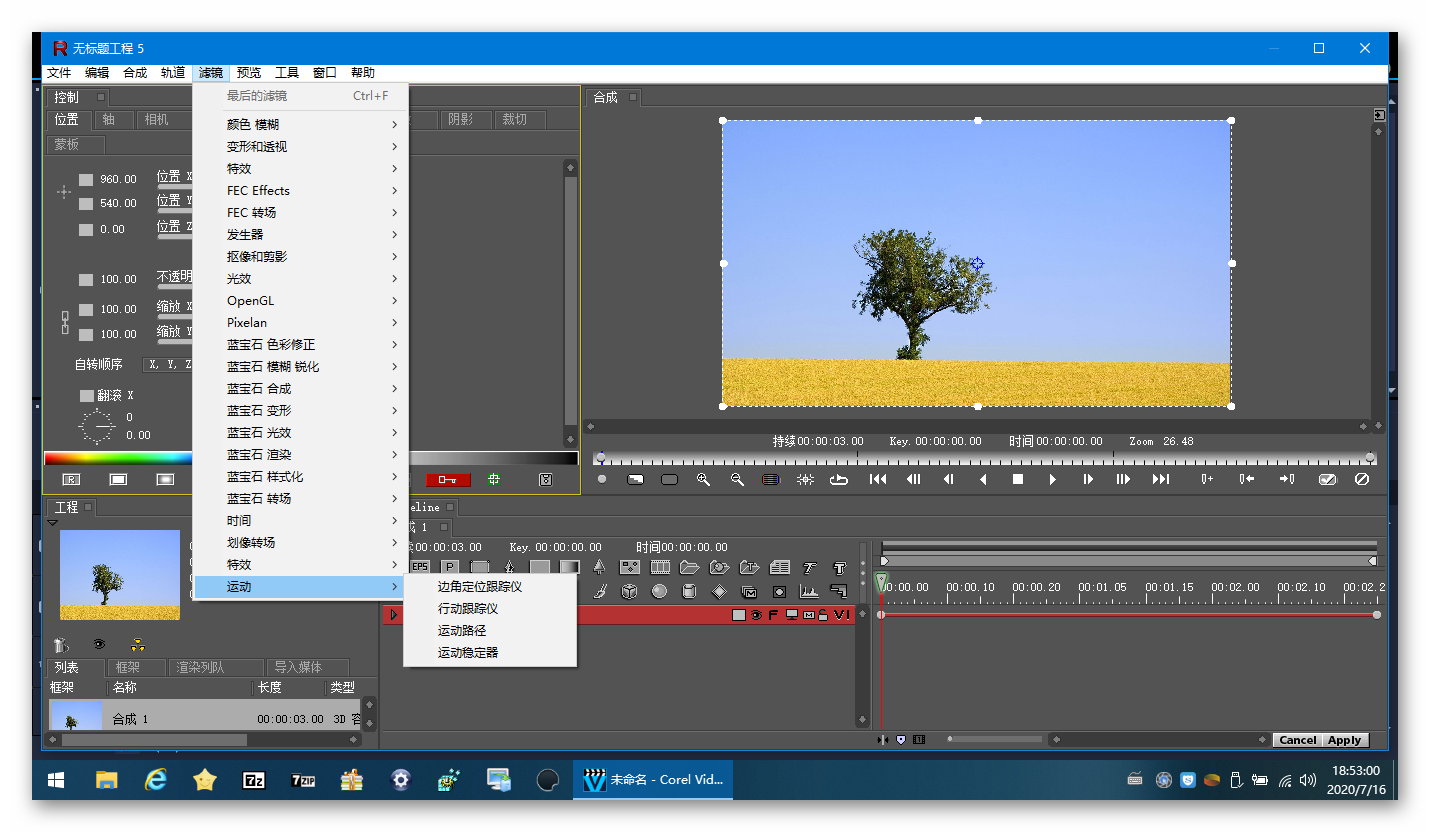The width and height of the screenshot is (1430, 832).
Task: Click the diamond keyframe icon in timeline toolbar
Action: 719,591
